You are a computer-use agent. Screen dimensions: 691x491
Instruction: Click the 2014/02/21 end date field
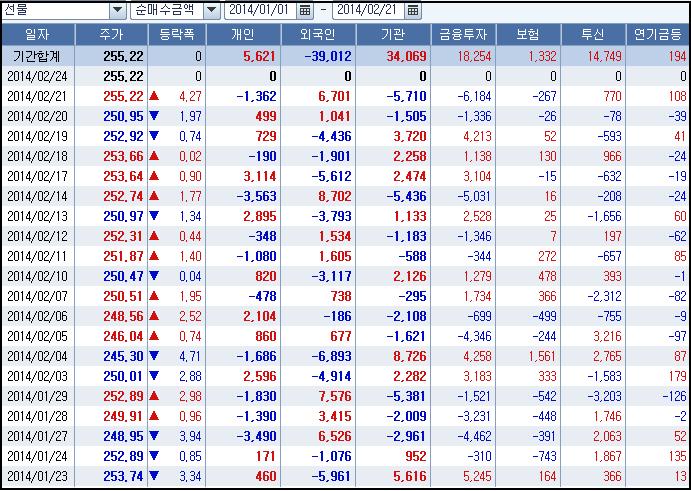coord(368,10)
